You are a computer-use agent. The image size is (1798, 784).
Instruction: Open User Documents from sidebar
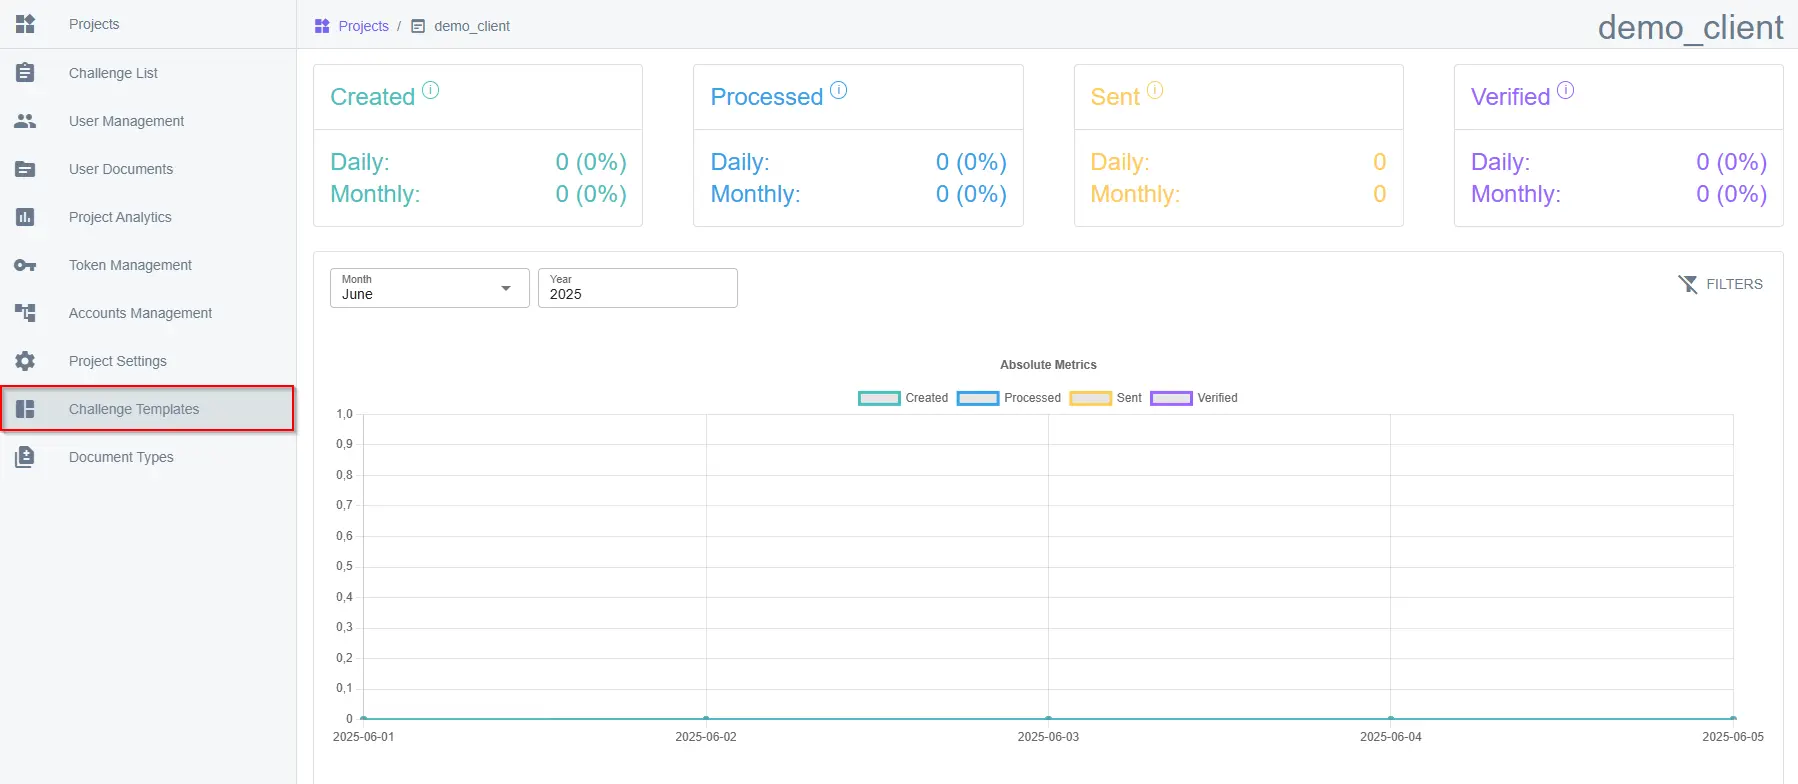point(121,169)
